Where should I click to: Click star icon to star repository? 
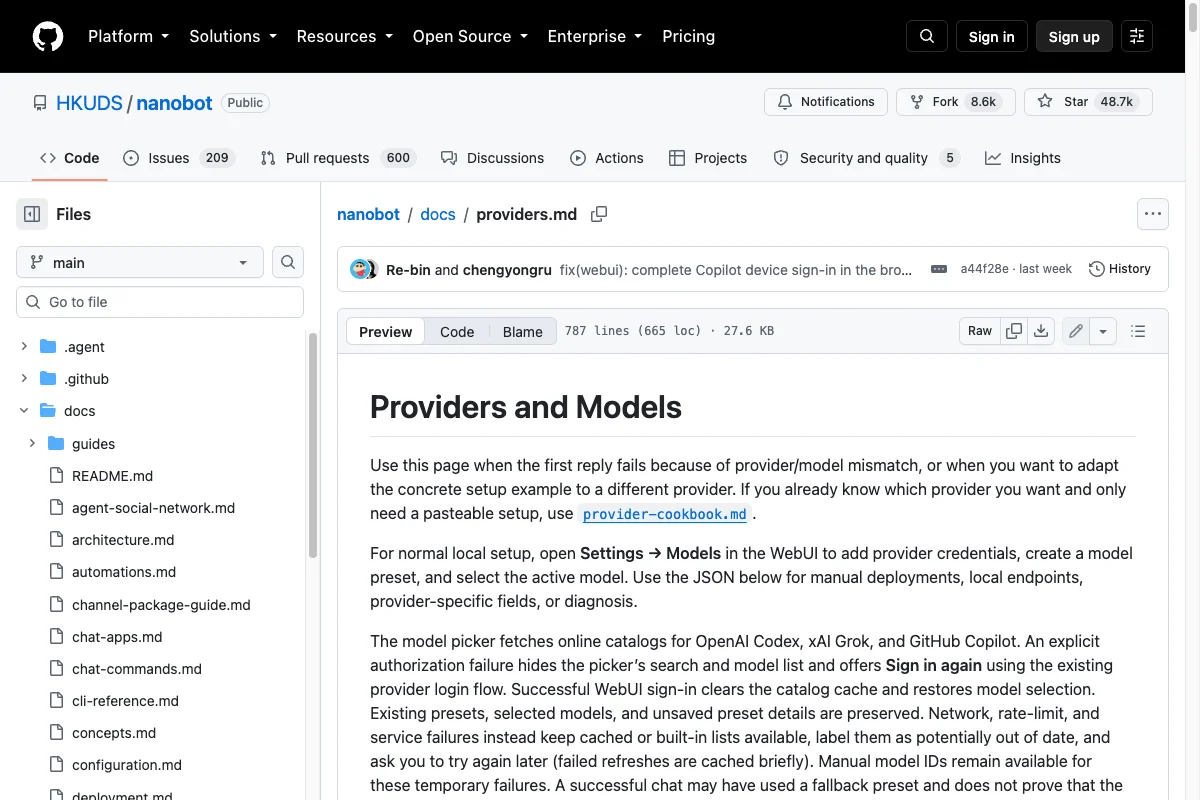[x=1045, y=102]
